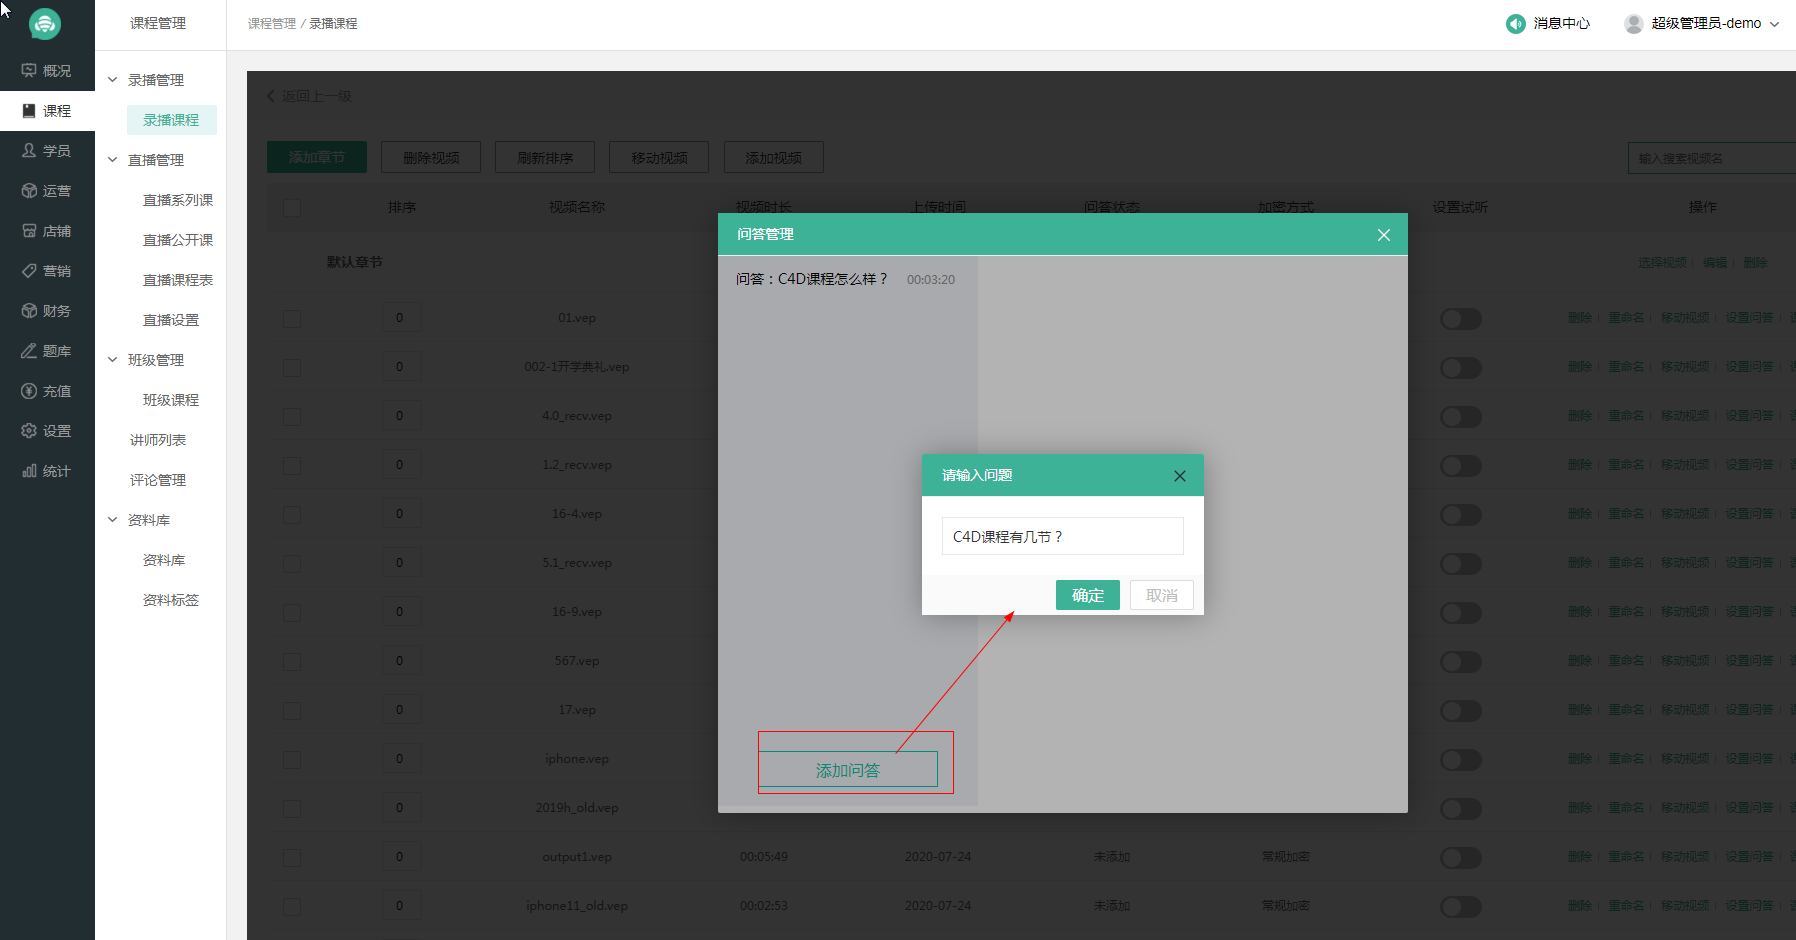Open the 学员 students sidebar icon
The width and height of the screenshot is (1796, 940).
[29, 151]
